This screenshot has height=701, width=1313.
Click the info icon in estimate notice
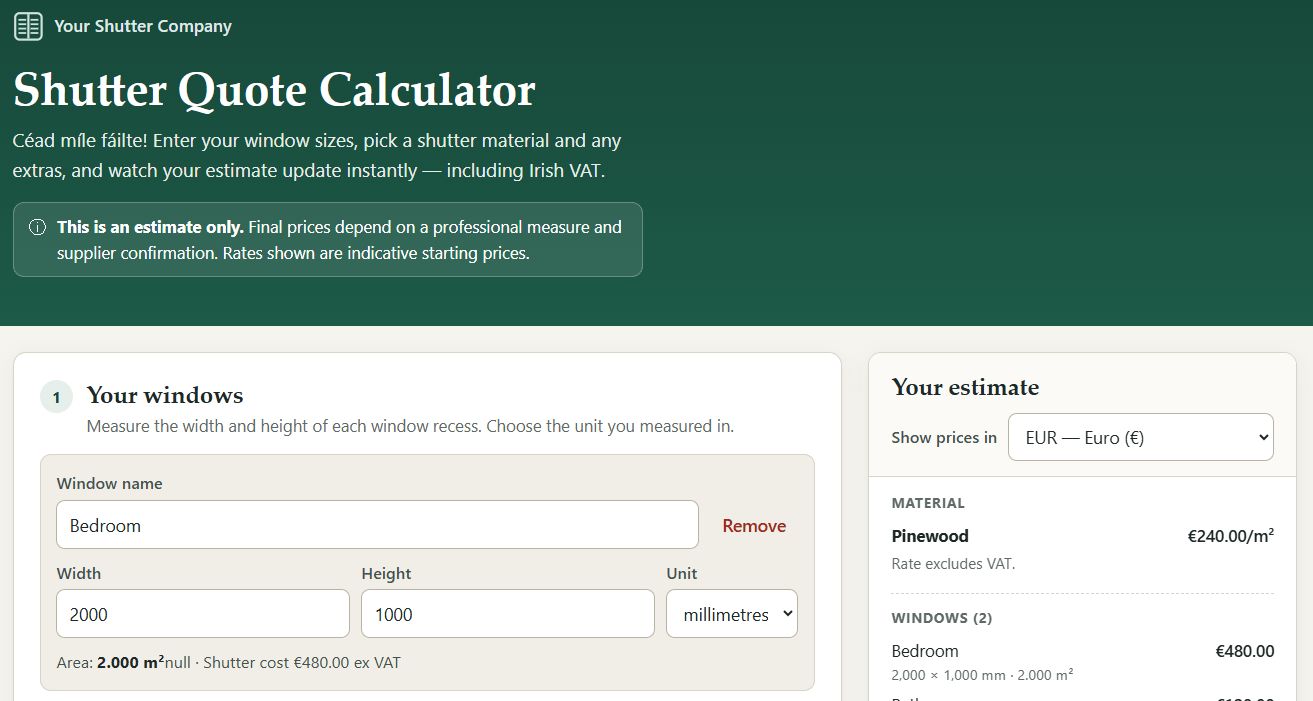pyautogui.click(x=38, y=227)
